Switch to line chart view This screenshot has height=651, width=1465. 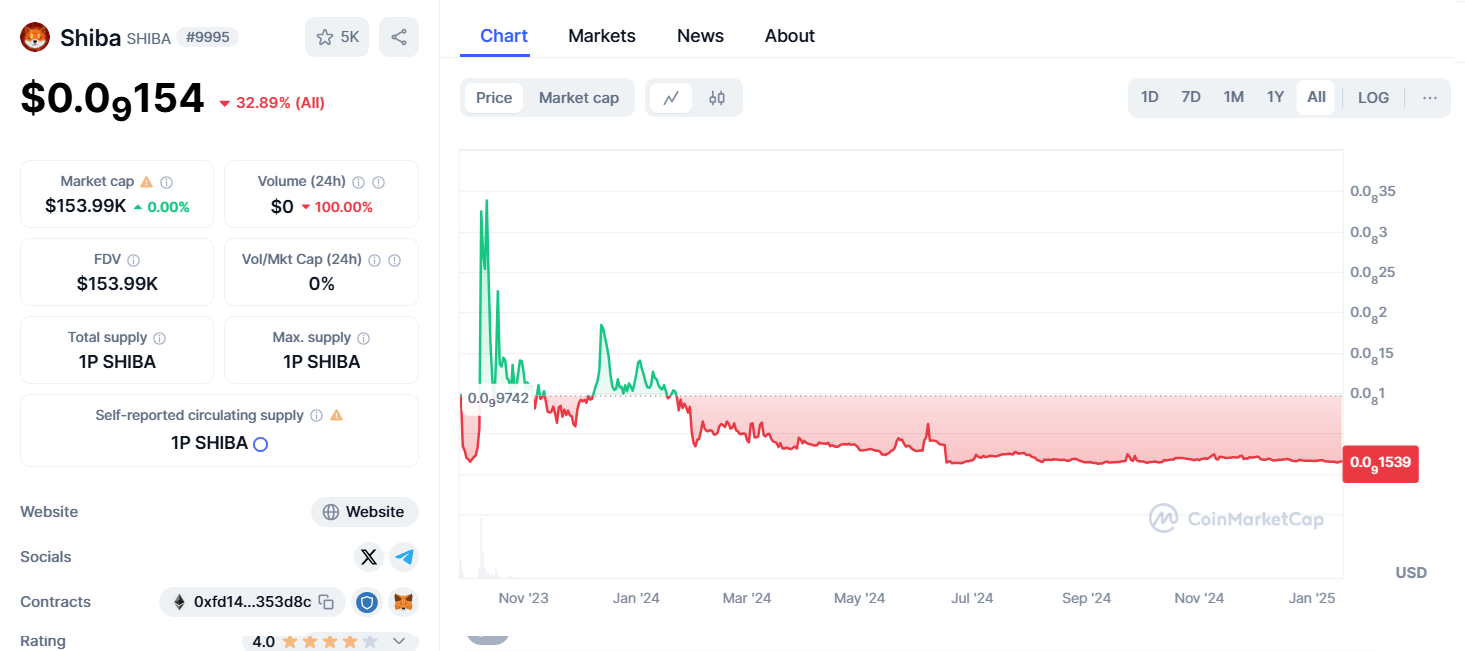pyautogui.click(x=671, y=98)
